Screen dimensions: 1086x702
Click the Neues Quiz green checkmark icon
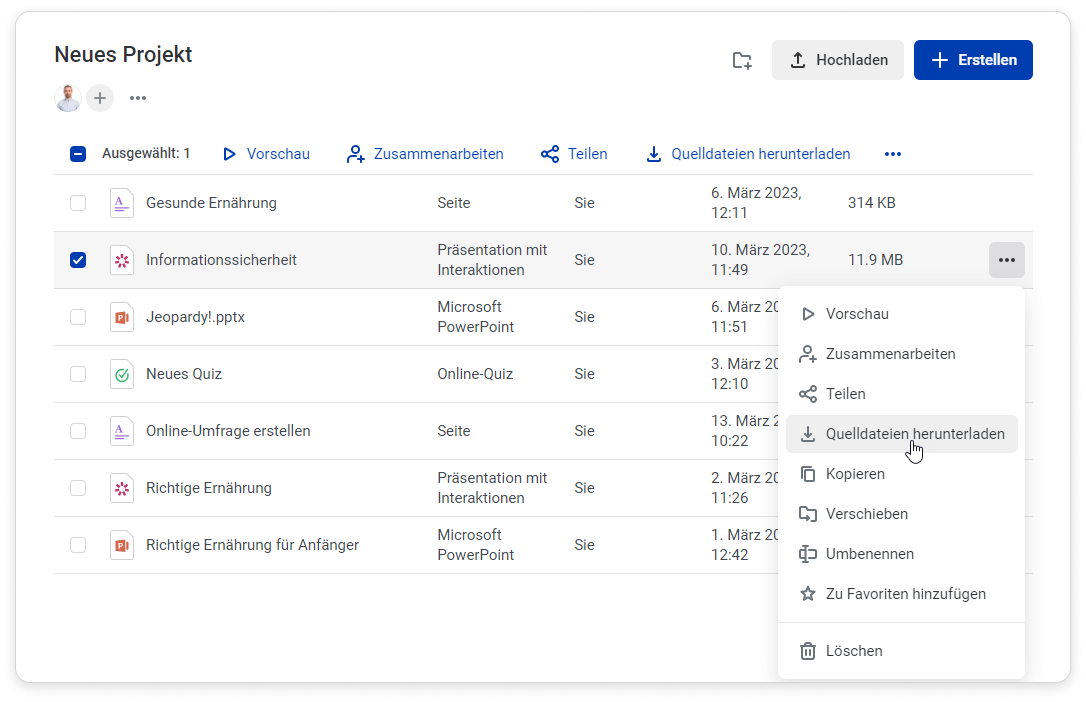121,374
